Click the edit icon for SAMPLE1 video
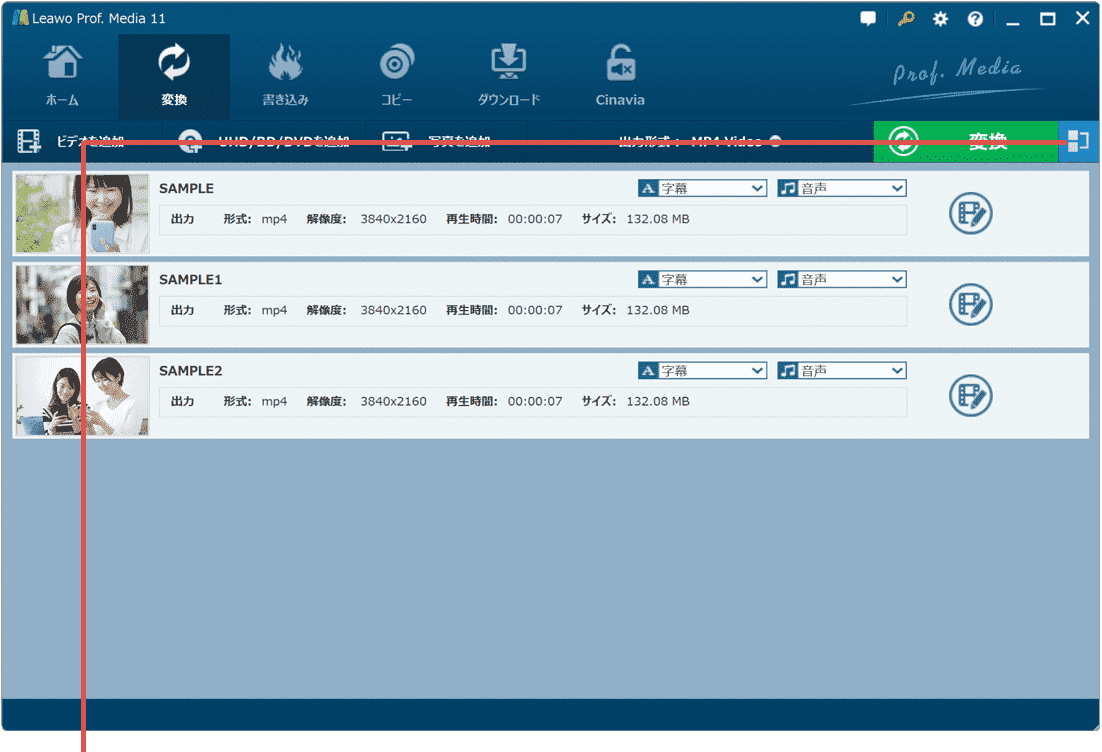 pyautogui.click(x=970, y=304)
